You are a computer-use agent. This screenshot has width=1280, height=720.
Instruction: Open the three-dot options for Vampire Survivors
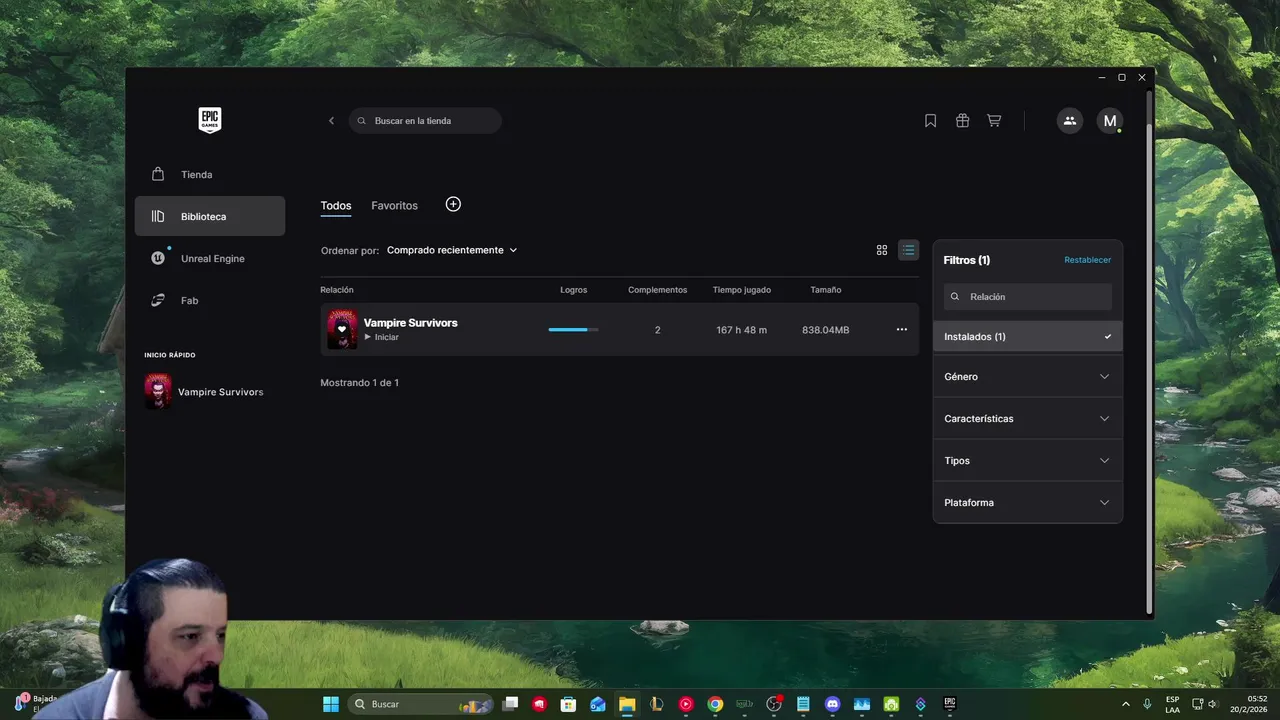(x=902, y=329)
